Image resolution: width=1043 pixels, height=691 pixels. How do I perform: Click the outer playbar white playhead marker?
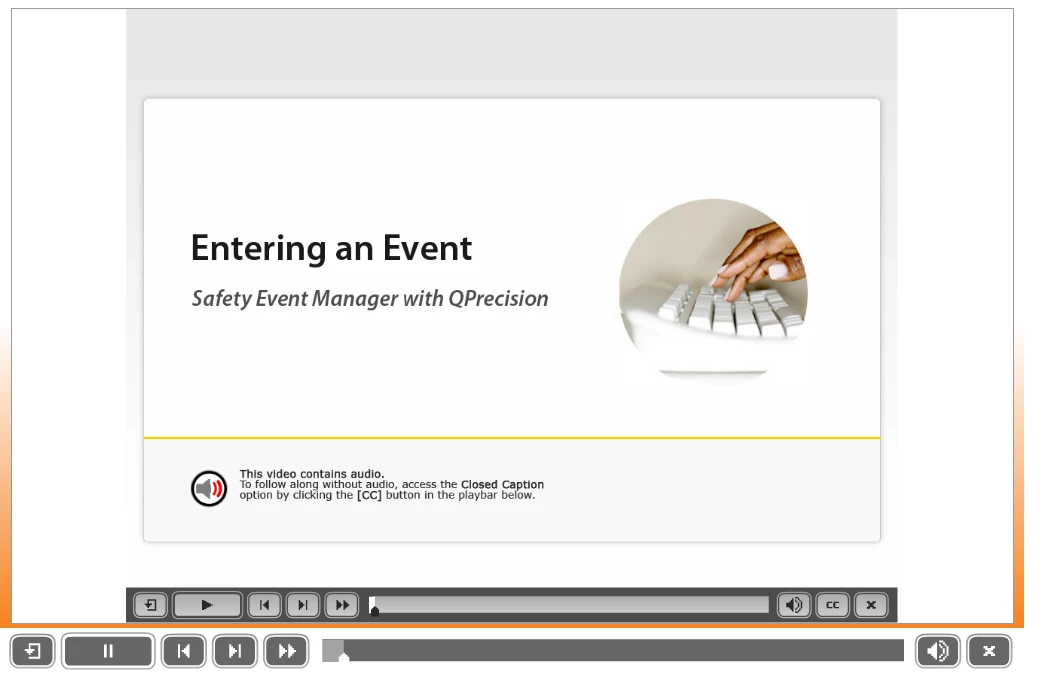tap(344, 657)
